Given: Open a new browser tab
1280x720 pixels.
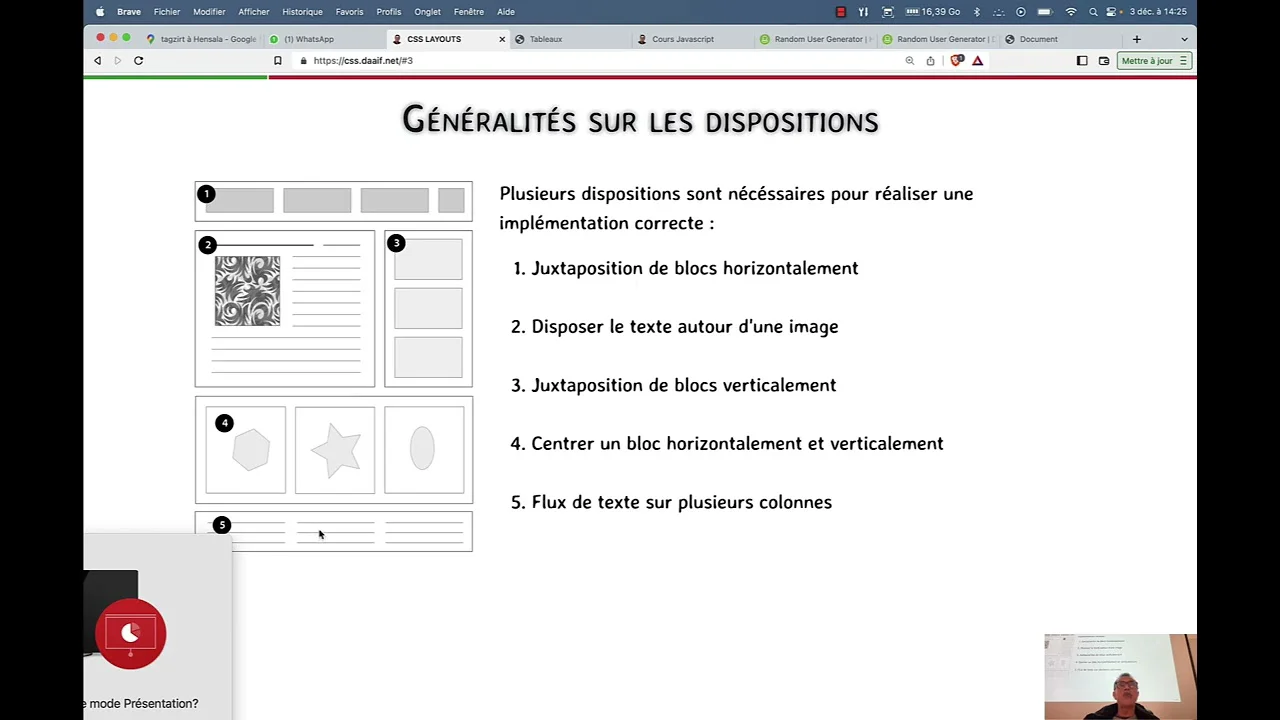Looking at the screenshot, I should click(1136, 39).
